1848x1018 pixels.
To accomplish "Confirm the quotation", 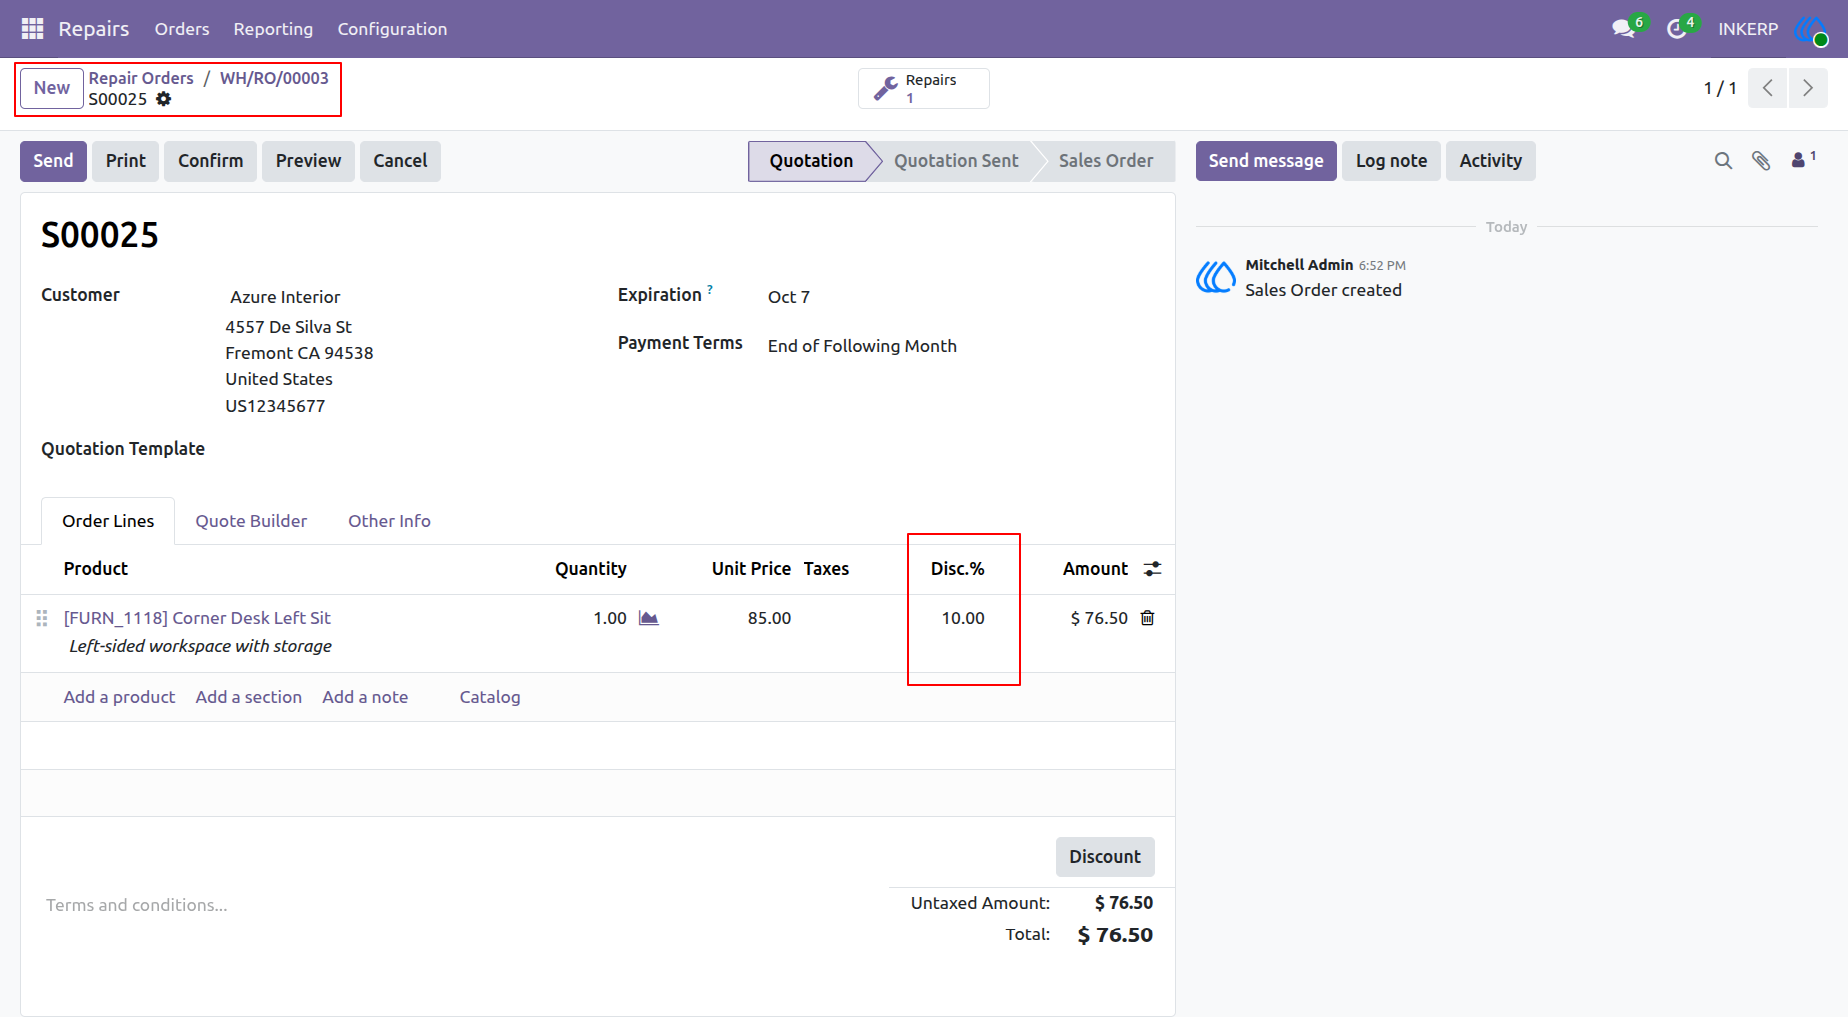I will point(210,161).
